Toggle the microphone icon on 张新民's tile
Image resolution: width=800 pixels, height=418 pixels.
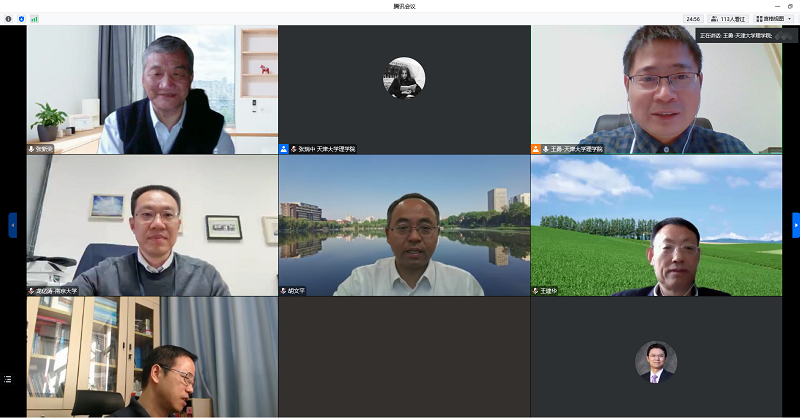click(x=32, y=149)
